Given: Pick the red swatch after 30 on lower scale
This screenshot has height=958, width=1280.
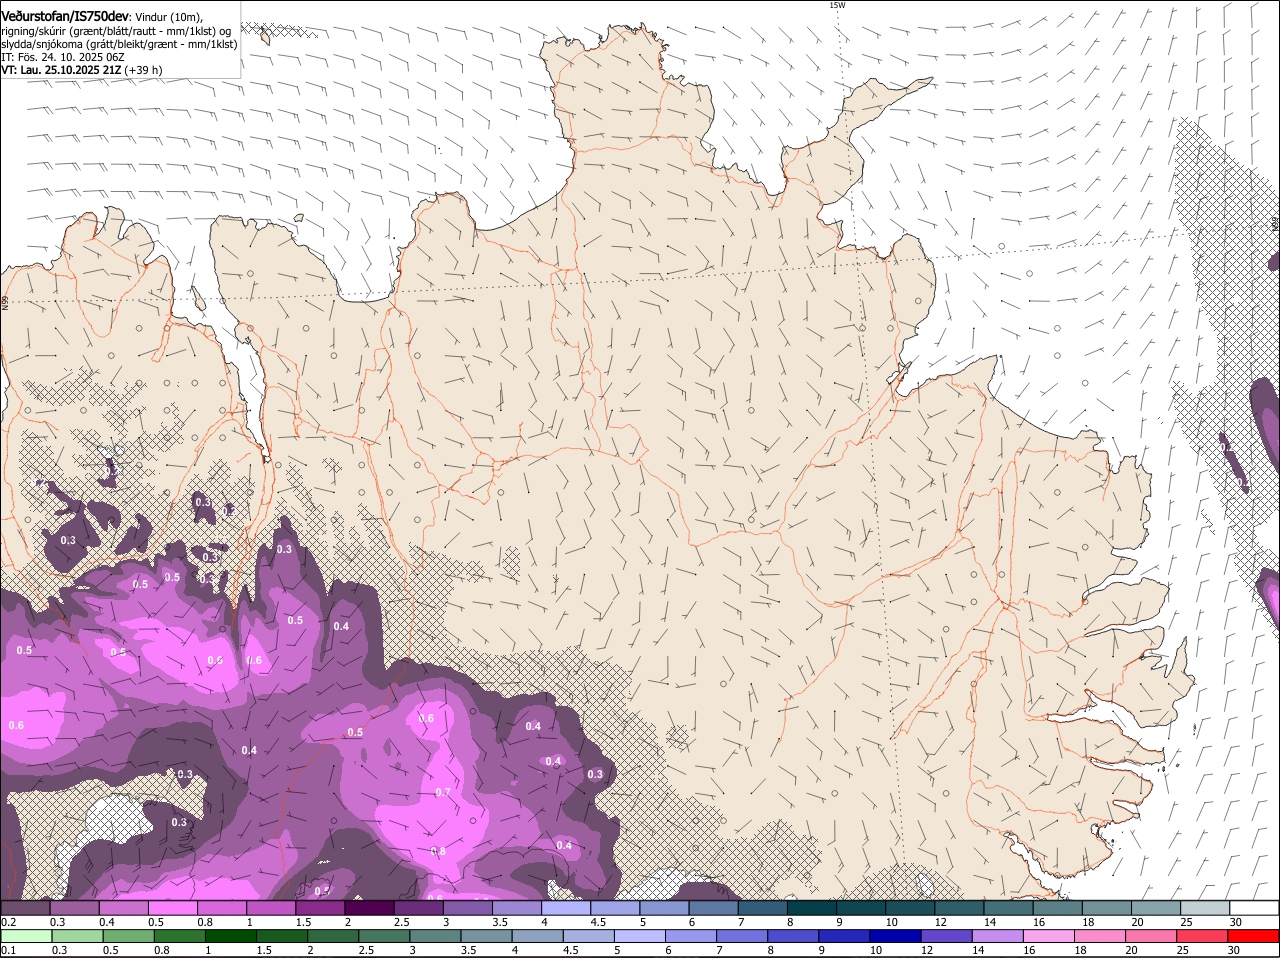Looking at the screenshot, I should pyautogui.click(x=1254, y=936).
